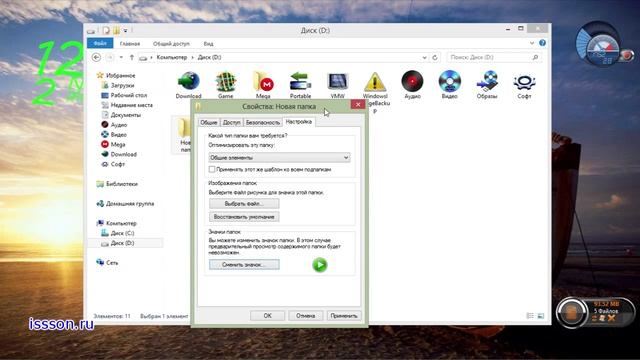Image resolution: width=640 pixels, height=360 pixels.
Task: Select Библиотеки in the navigation pane
Action: pos(122,184)
